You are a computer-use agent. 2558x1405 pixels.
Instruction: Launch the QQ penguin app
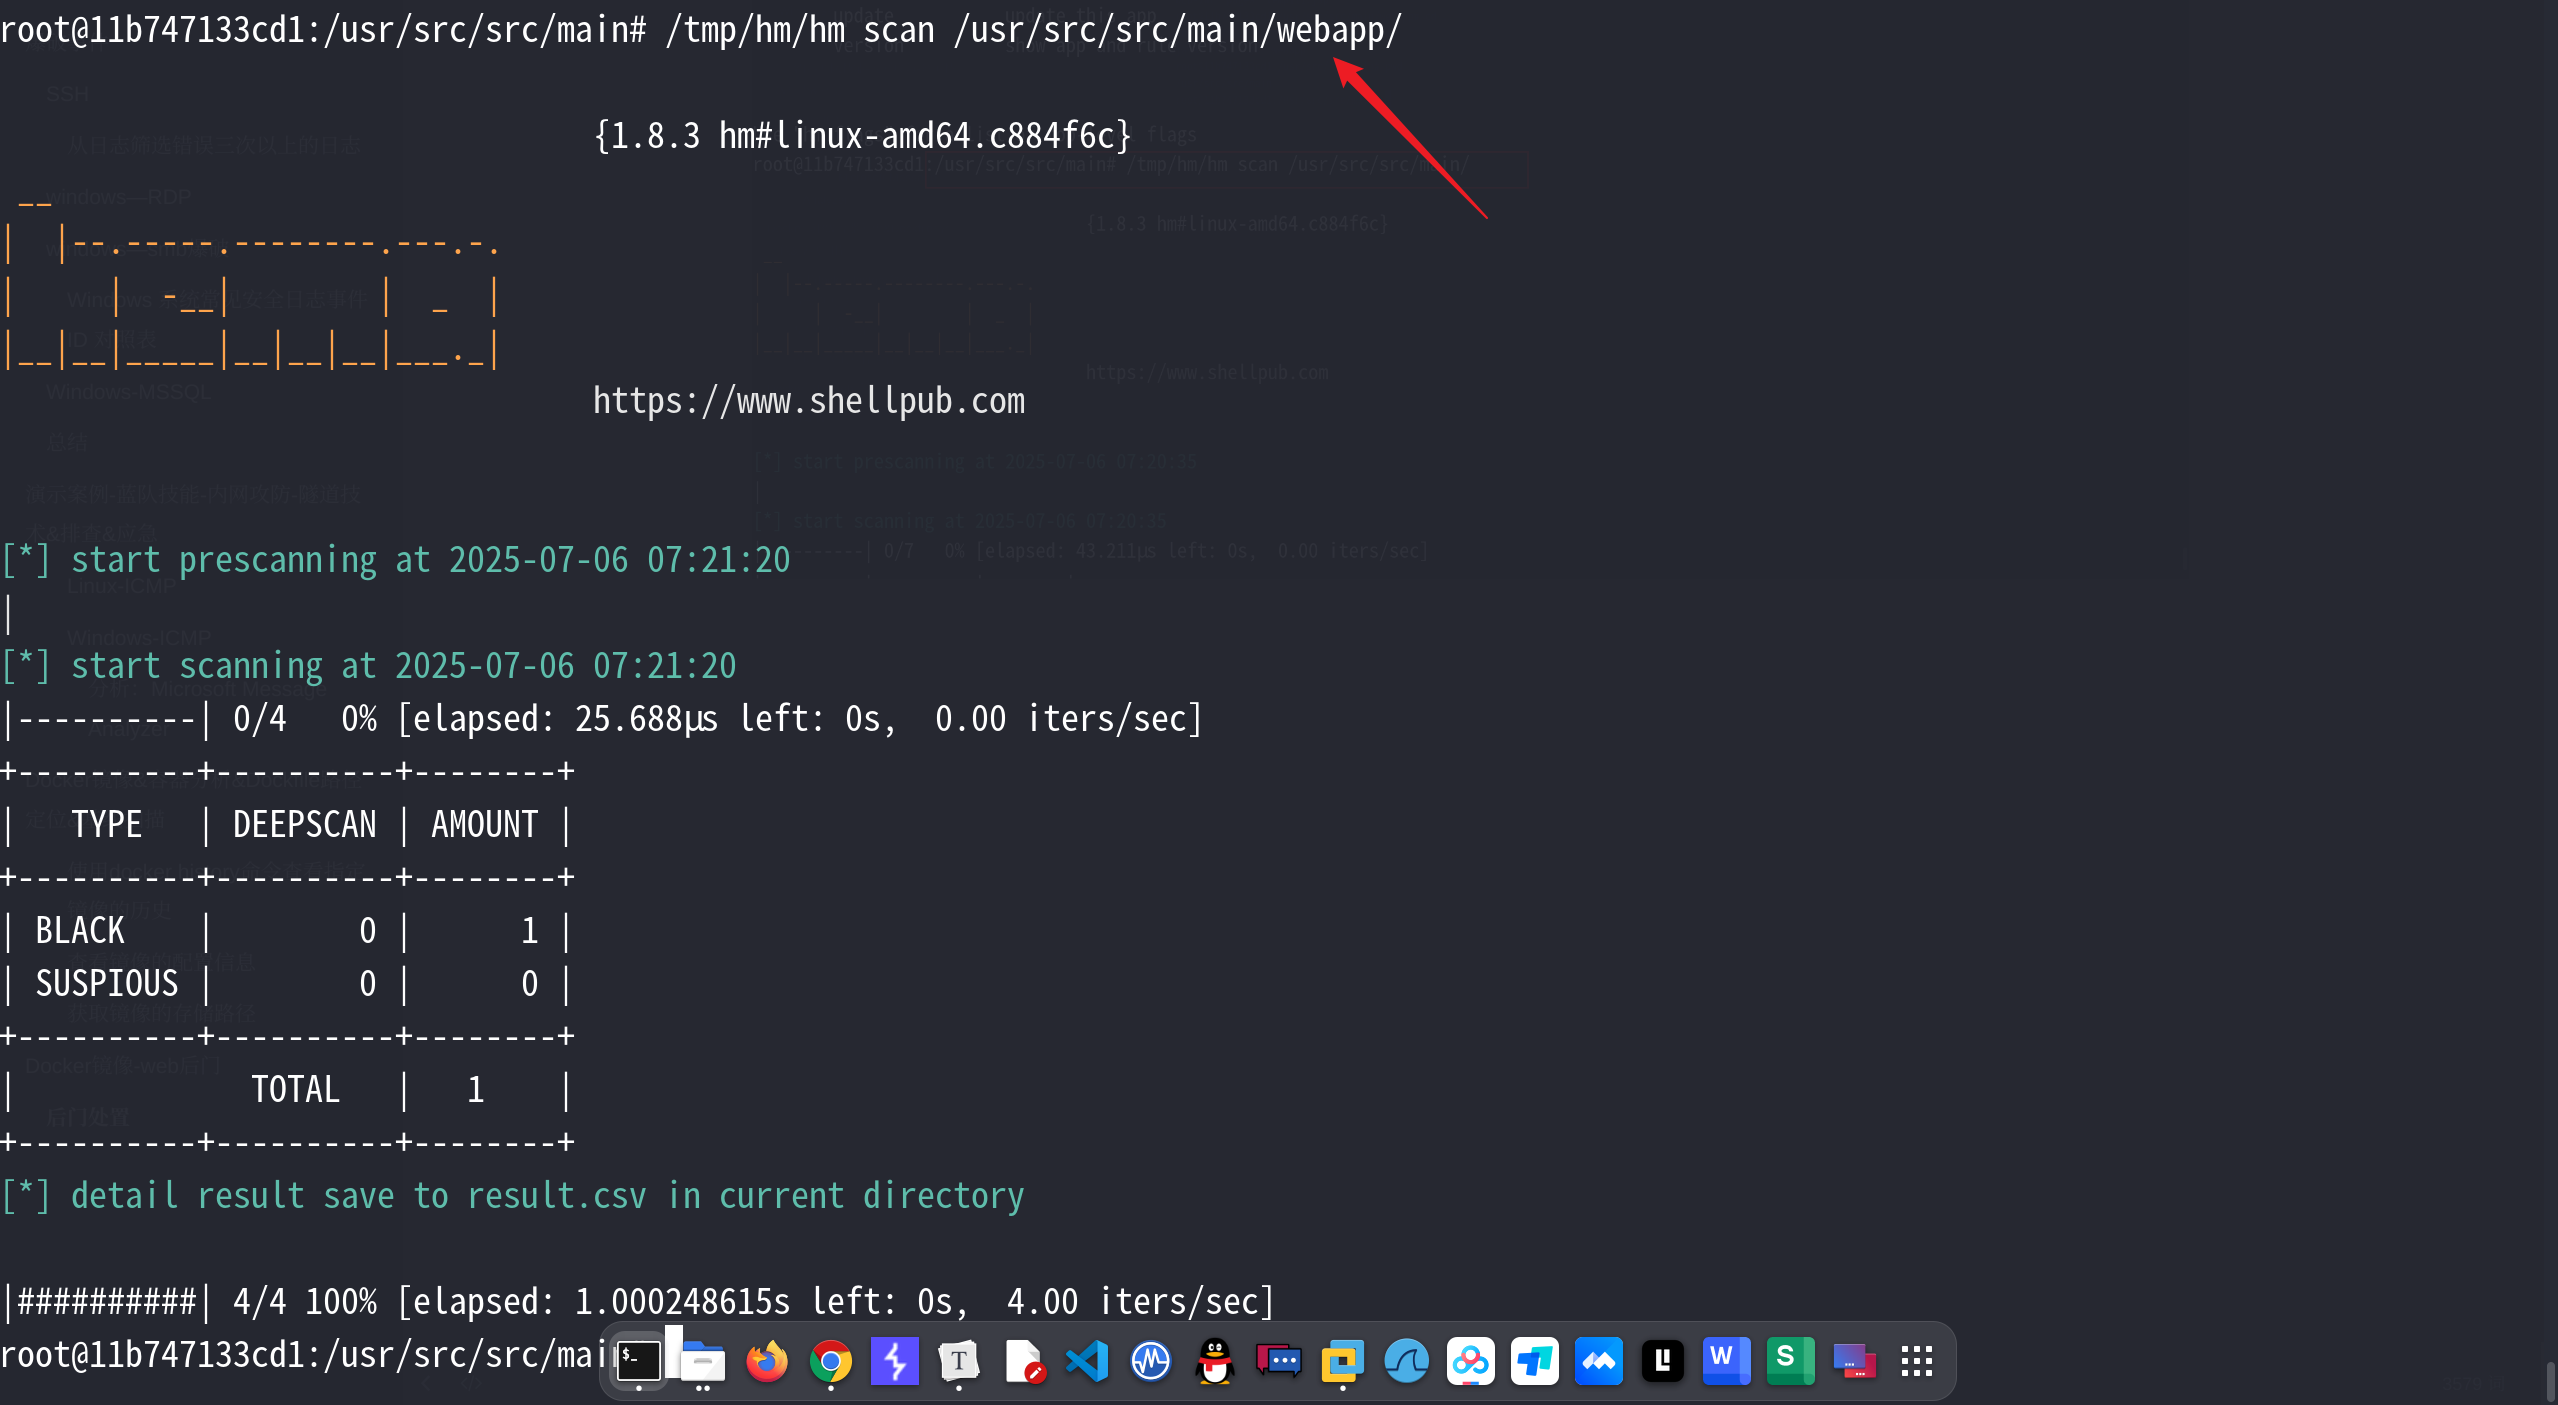pos(1215,1361)
